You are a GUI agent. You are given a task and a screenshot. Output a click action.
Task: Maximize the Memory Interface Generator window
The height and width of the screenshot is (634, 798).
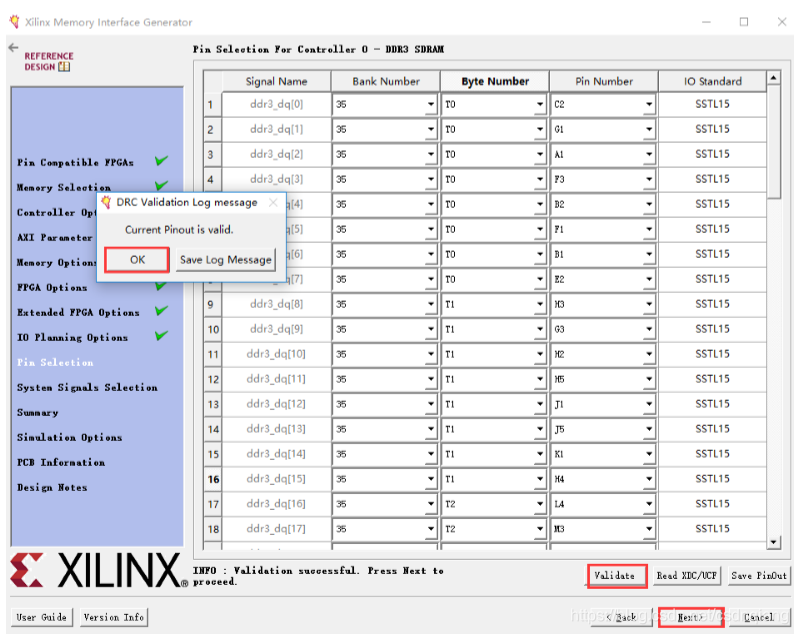(x=744, y=22)
